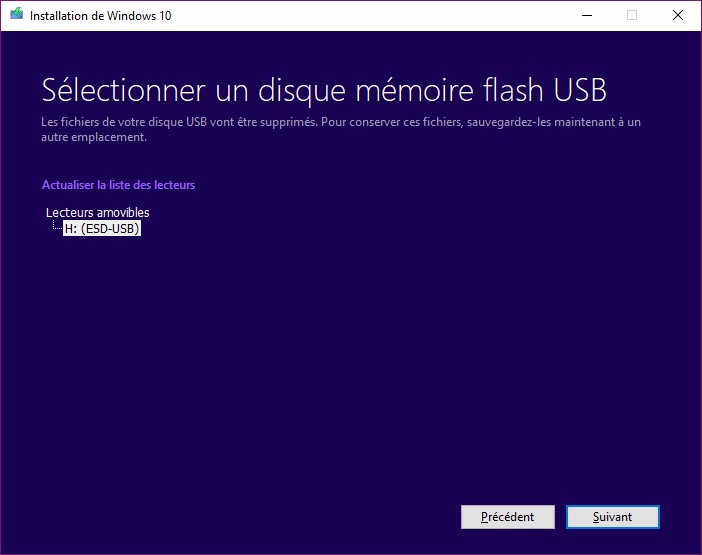Click the text line ending 'autre emplacement.'
Image resolution: width=702 pixels, height=555 pixels.
click(x=94, y=137)
